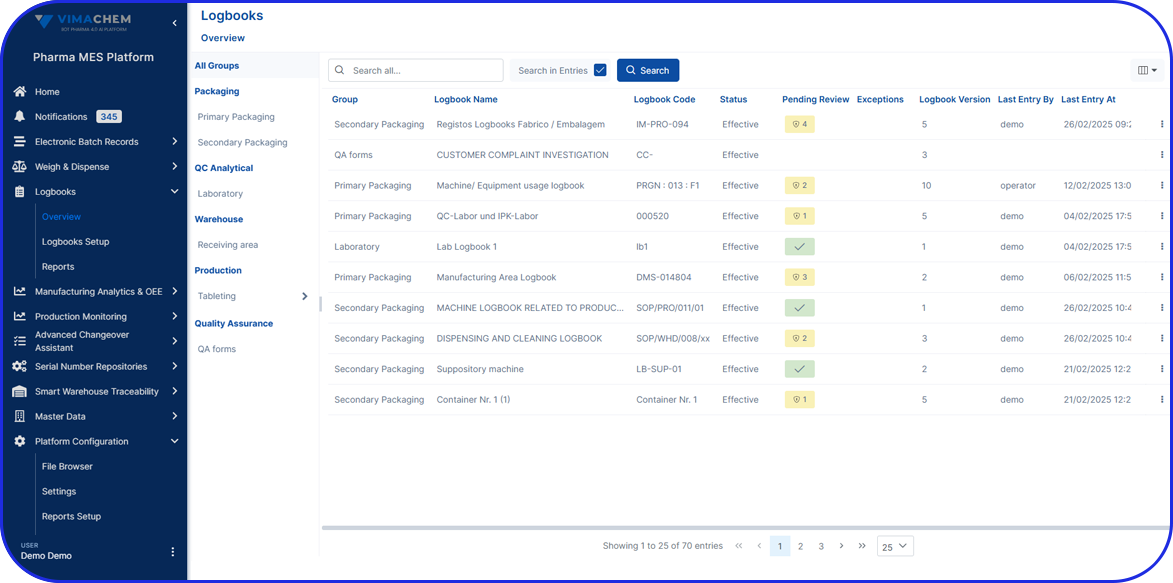
Task: Select Reports under Logbooks
Action: pyautogui.click(x=58, y=267)
